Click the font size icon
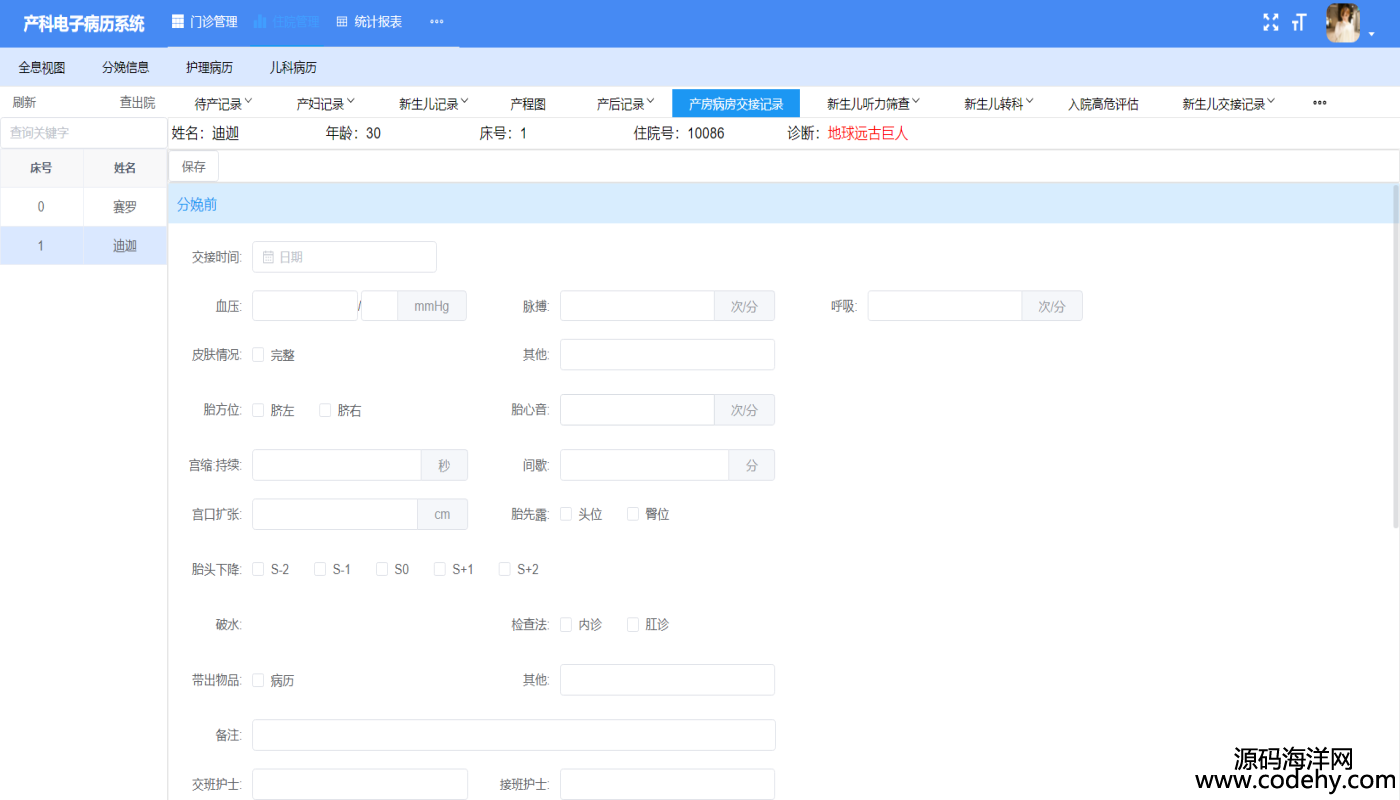Image resolution: width=1400 pixels, height=800 pixels. pos(1299,22)
